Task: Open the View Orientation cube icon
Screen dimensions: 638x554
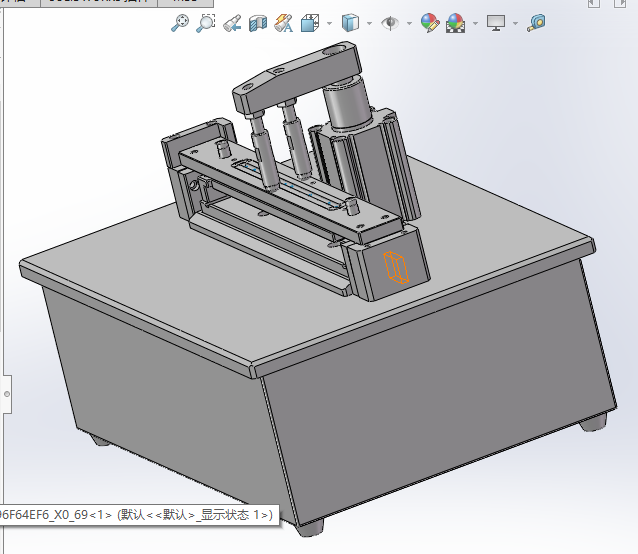Action: click(x=309, y=22)
